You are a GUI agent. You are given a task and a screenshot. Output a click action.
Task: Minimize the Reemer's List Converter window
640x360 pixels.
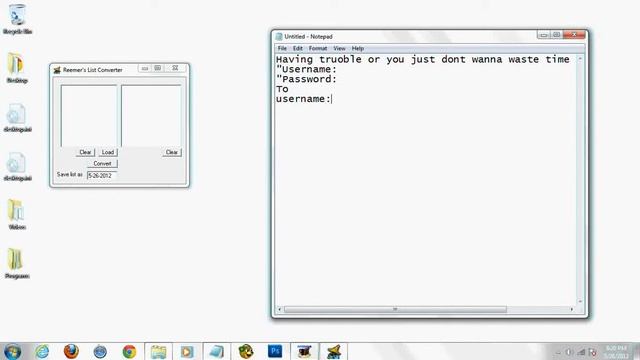tap(145, 68)
